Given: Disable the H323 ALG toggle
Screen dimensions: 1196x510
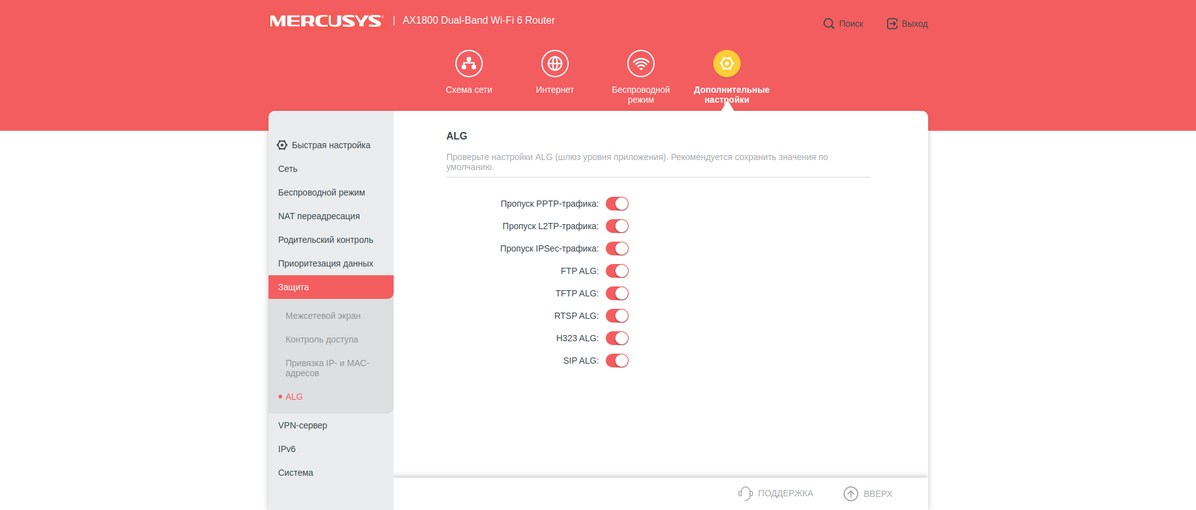Looking at the screenshot, I should click(617, 338).
